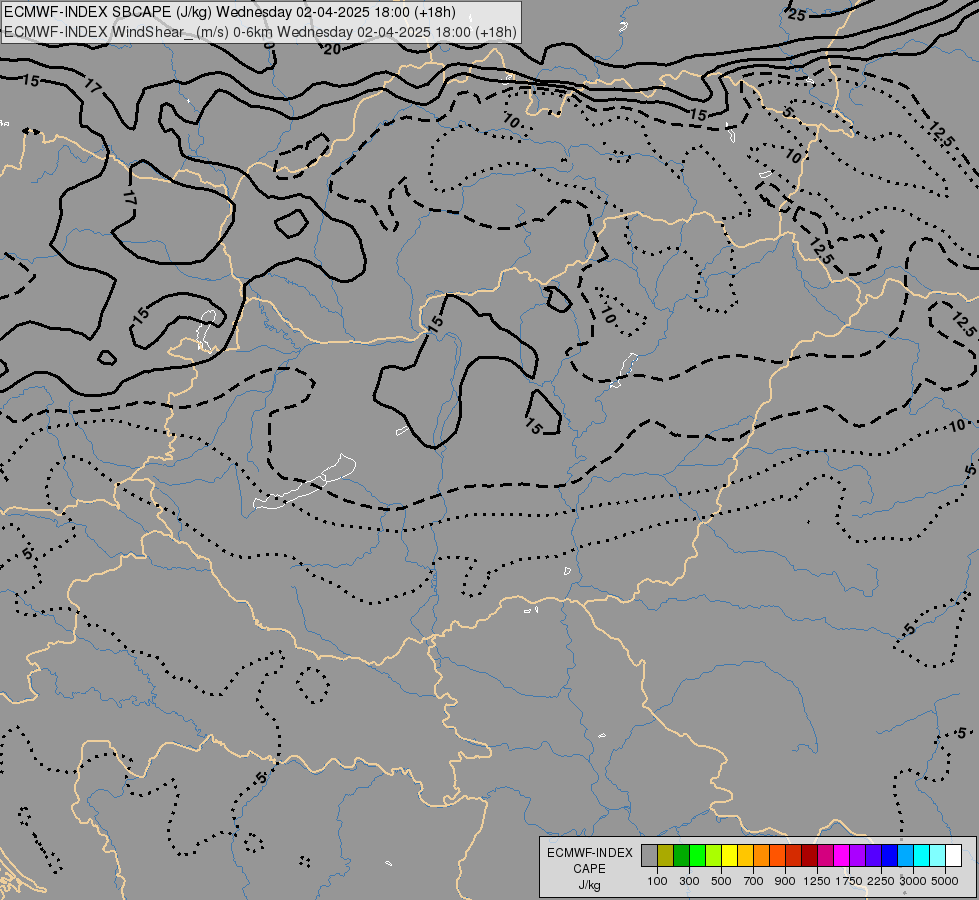The width and height of the screenshot is (979, 900).
Task: Click the olive swatch right of 100
Action: pos(666,855)
